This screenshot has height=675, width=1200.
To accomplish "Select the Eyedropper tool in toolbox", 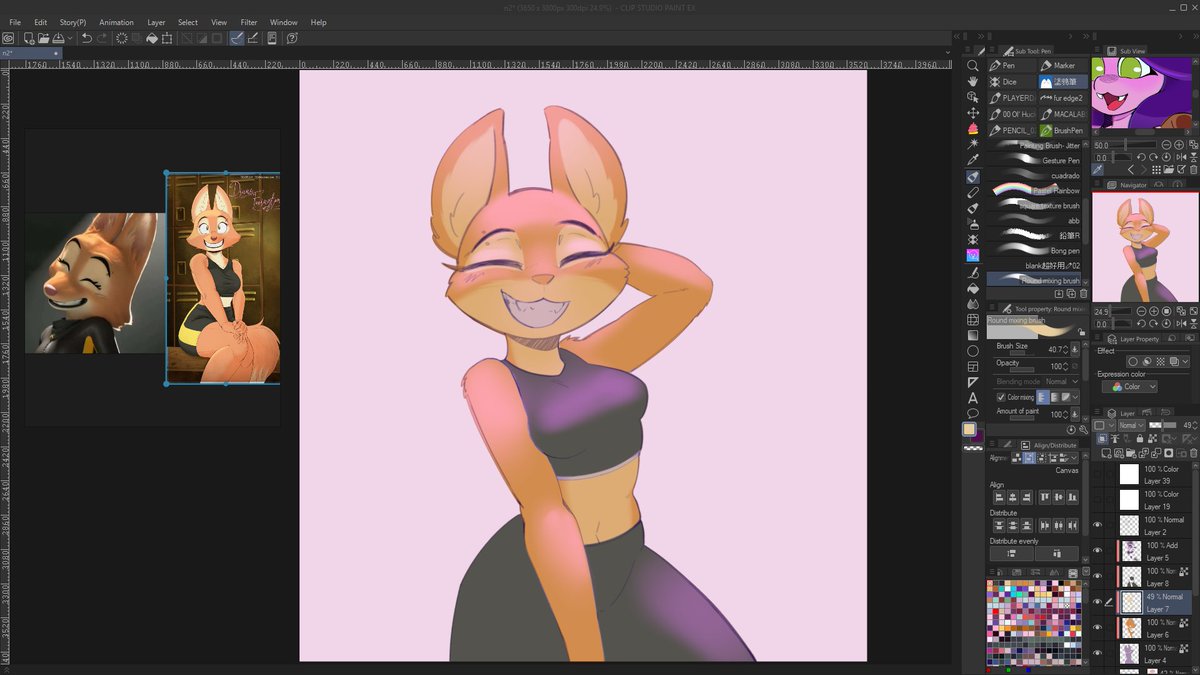I will (x=972, y=161).
